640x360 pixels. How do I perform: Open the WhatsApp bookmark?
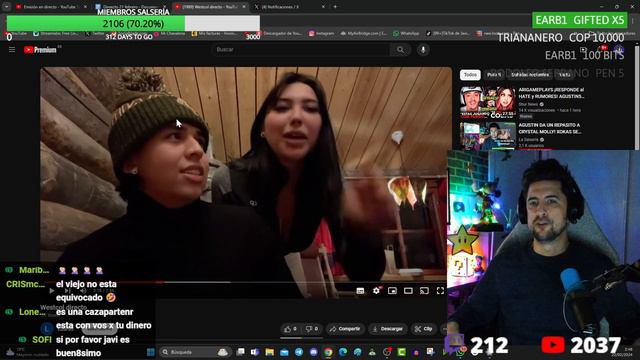pyautogui.click(x=406, y=33)
